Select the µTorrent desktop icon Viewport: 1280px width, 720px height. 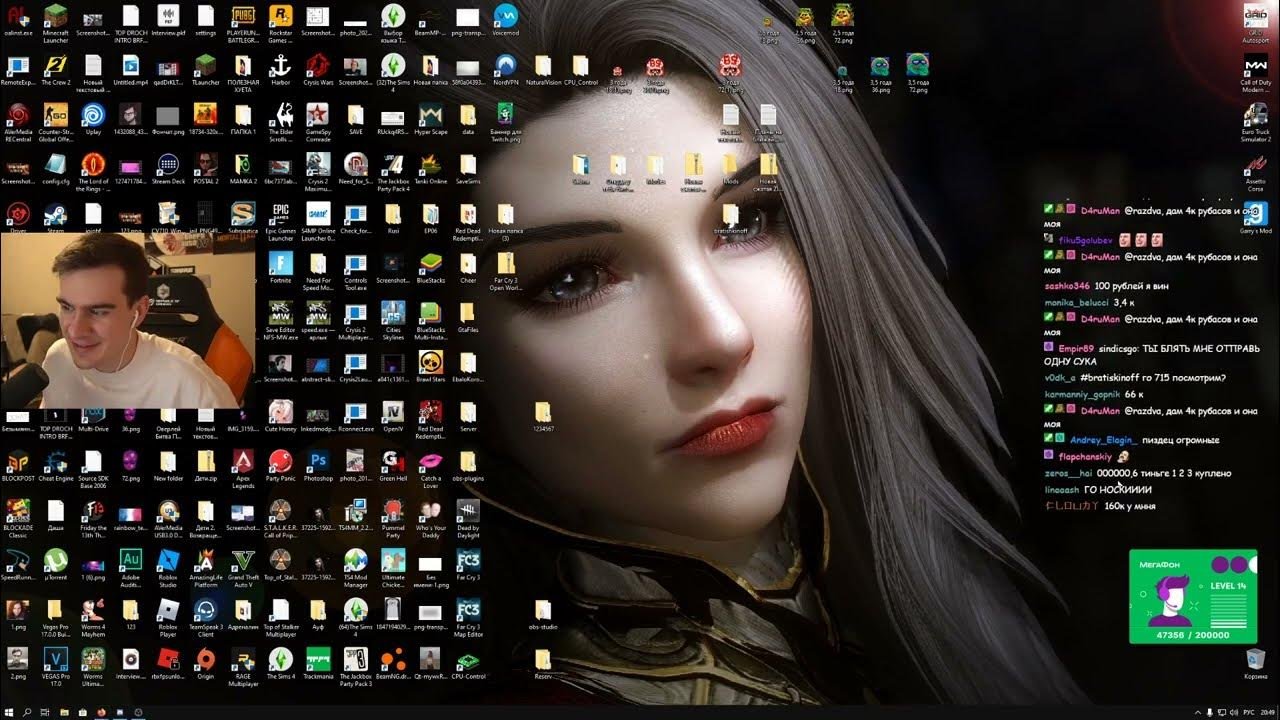point(56,560)
